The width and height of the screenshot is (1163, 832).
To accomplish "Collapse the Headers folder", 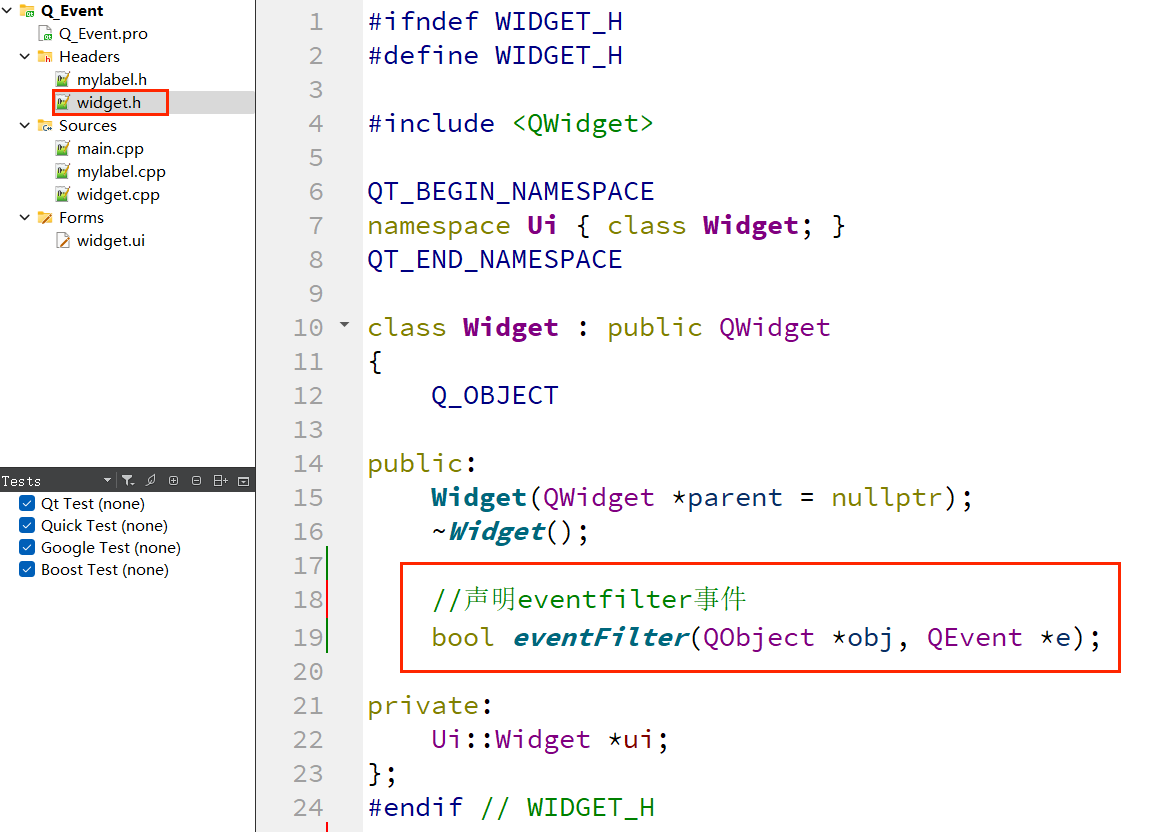I will coord(24,56).
